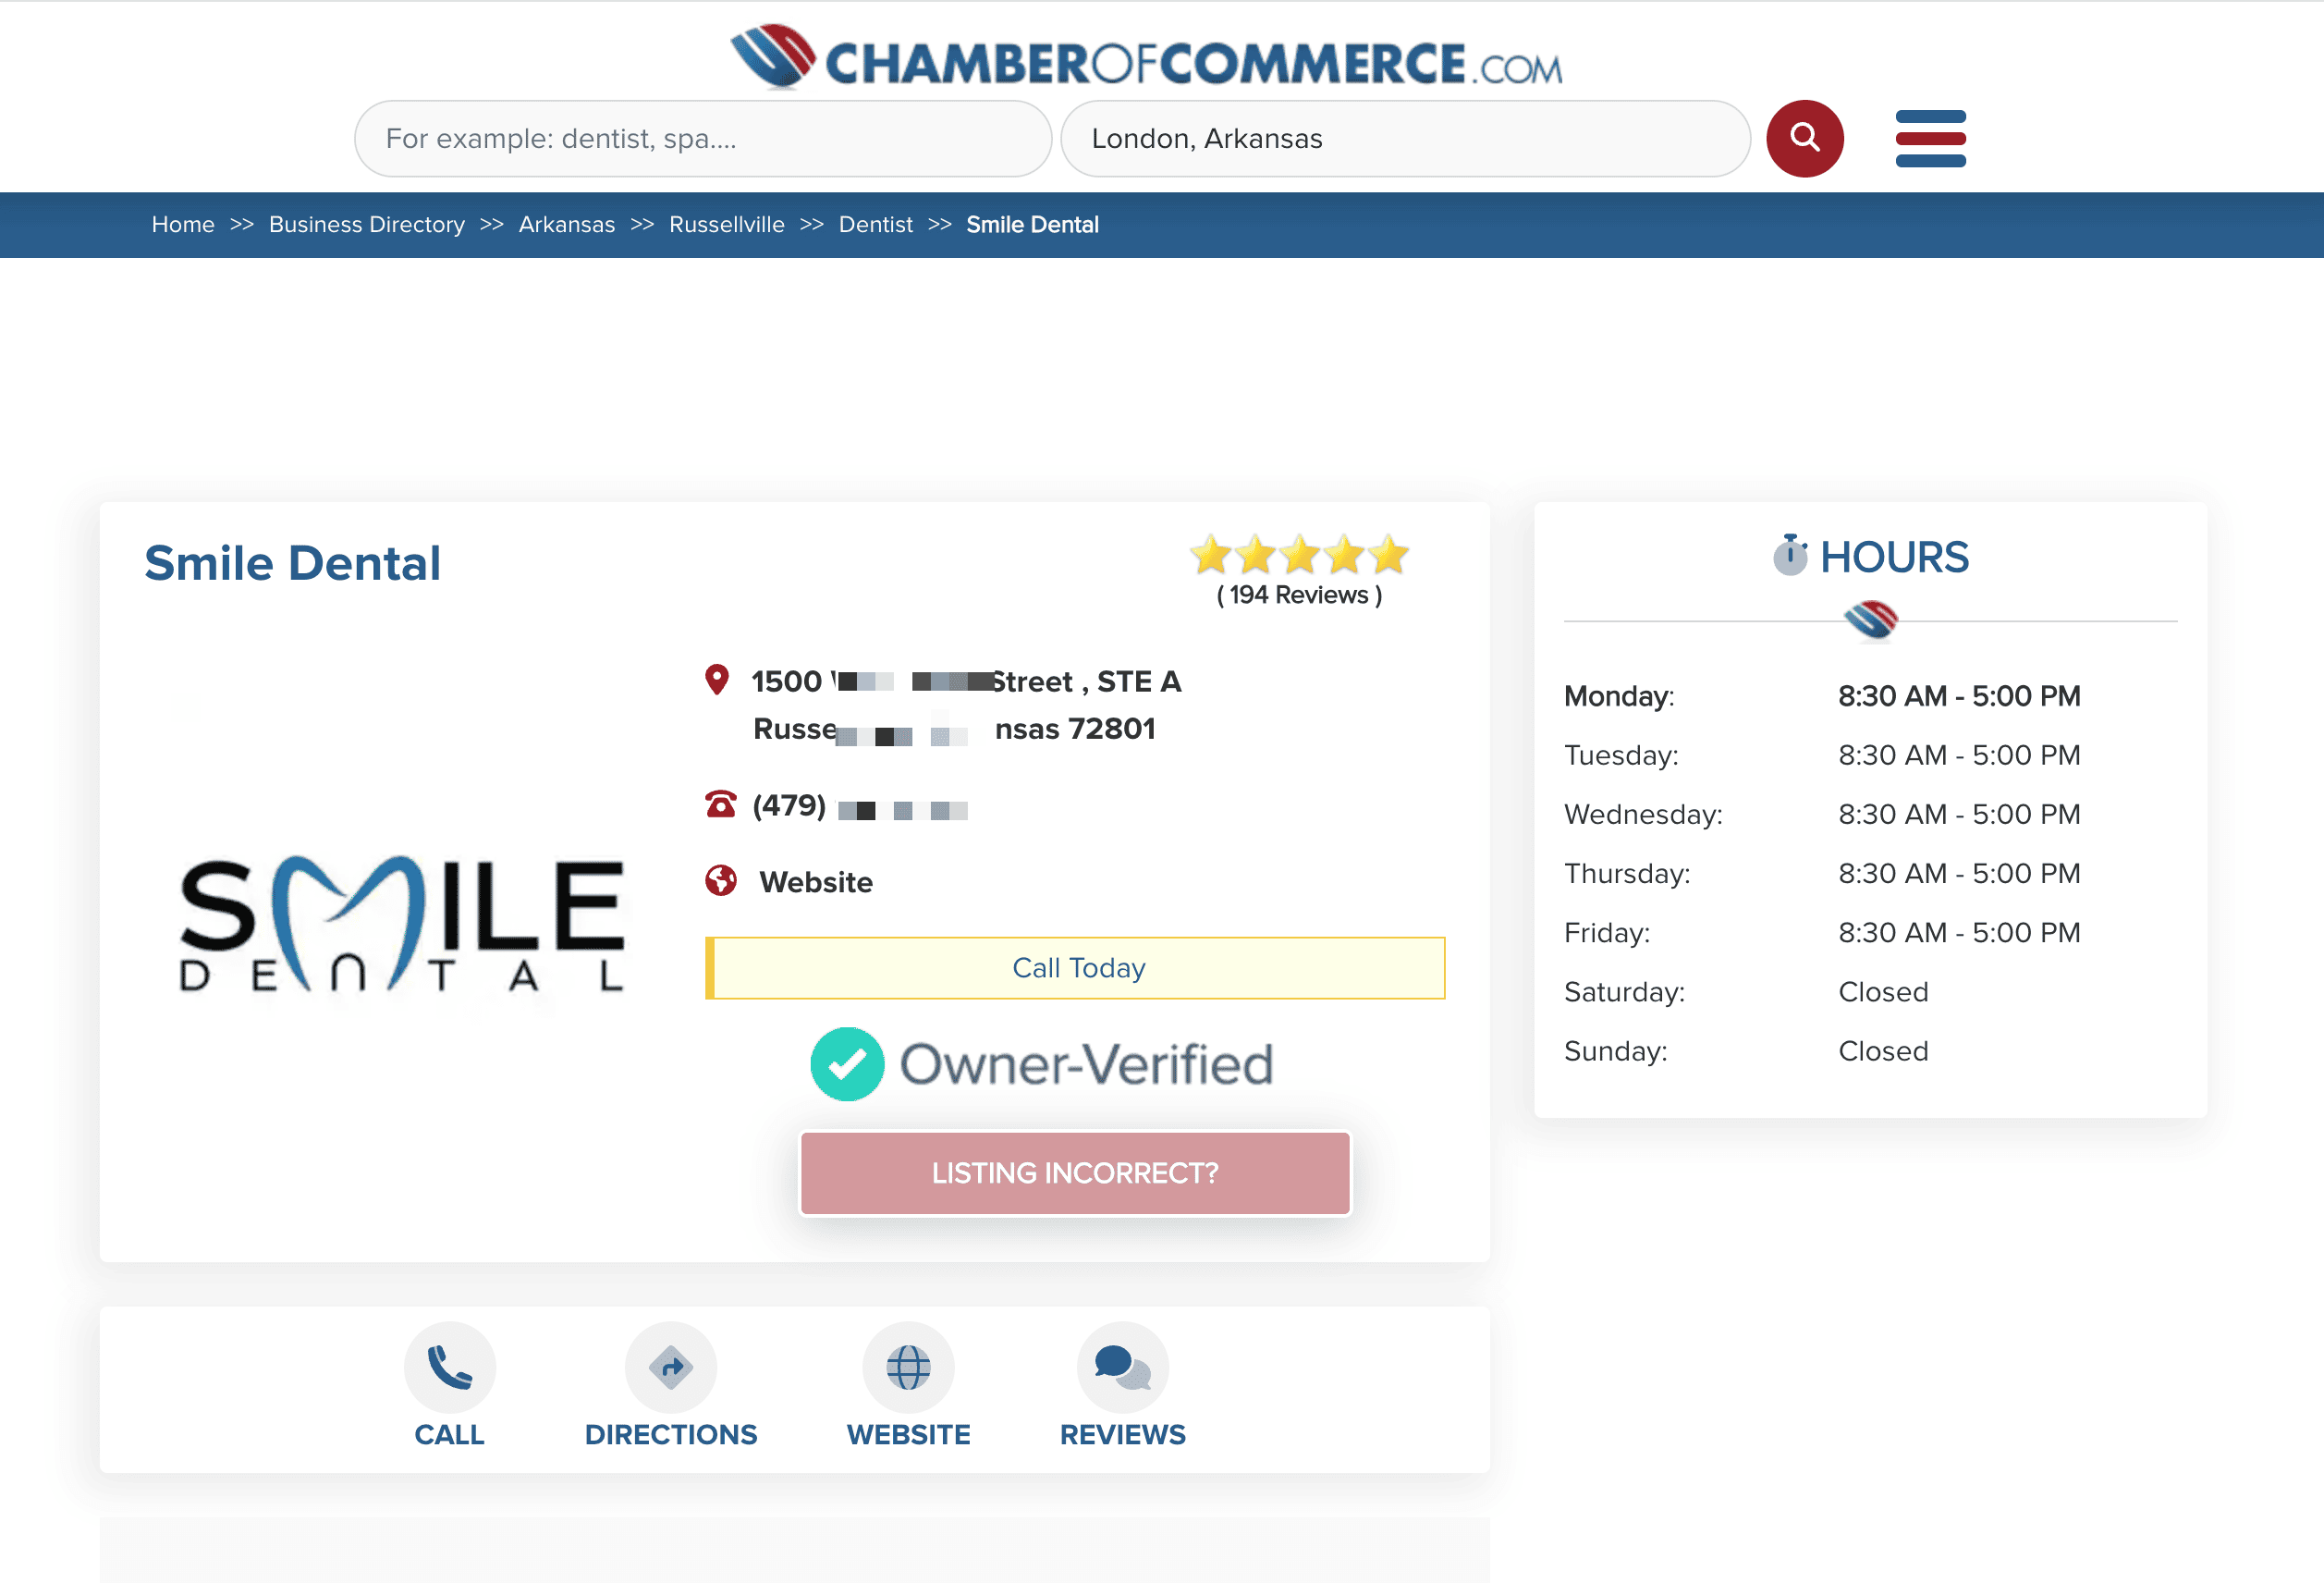Open the Russellville breadcrumb link
2324x1583 pixels.
point(726,224)
